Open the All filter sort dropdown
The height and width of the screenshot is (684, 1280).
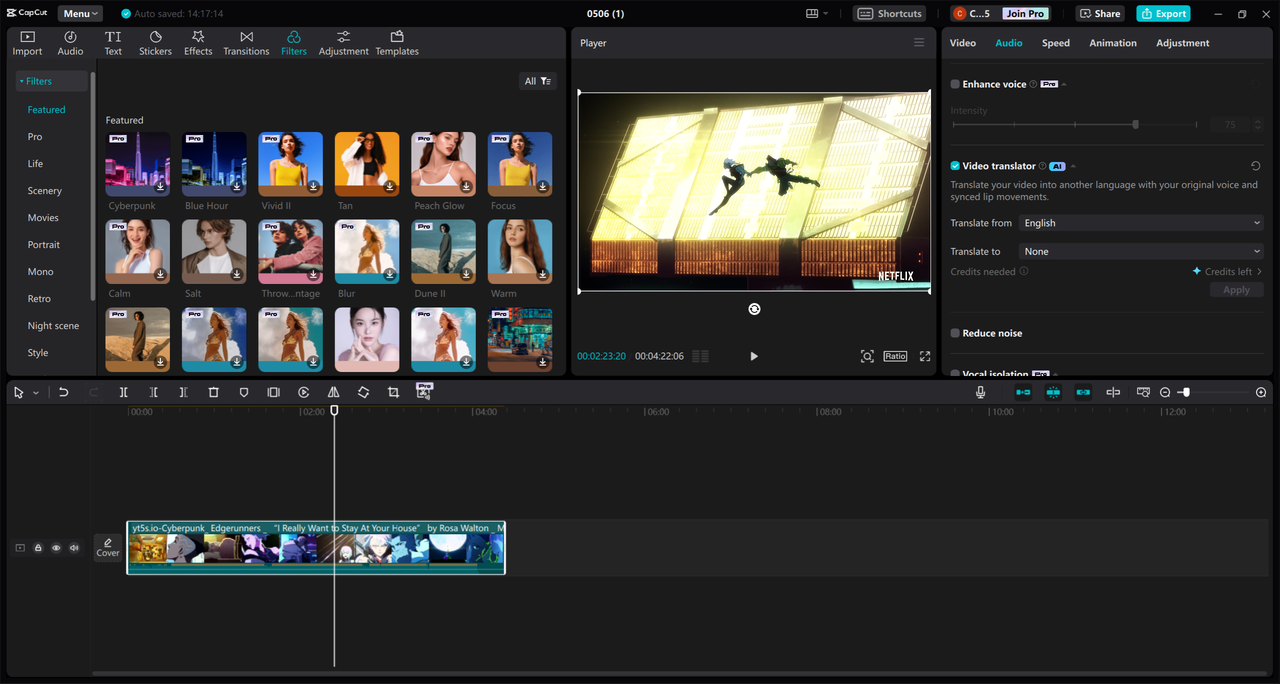click(x=538, y=81)
